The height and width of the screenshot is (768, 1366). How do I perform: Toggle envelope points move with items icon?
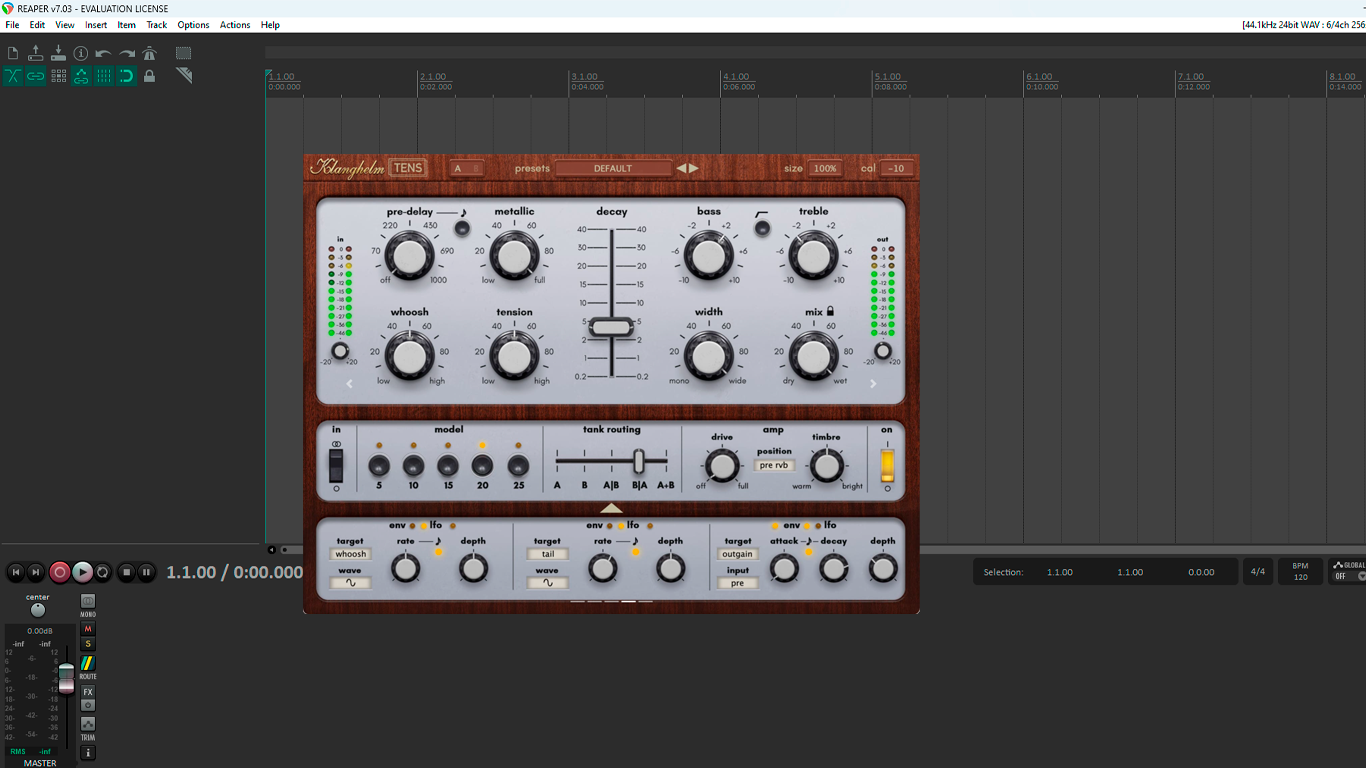click(81, 76)
